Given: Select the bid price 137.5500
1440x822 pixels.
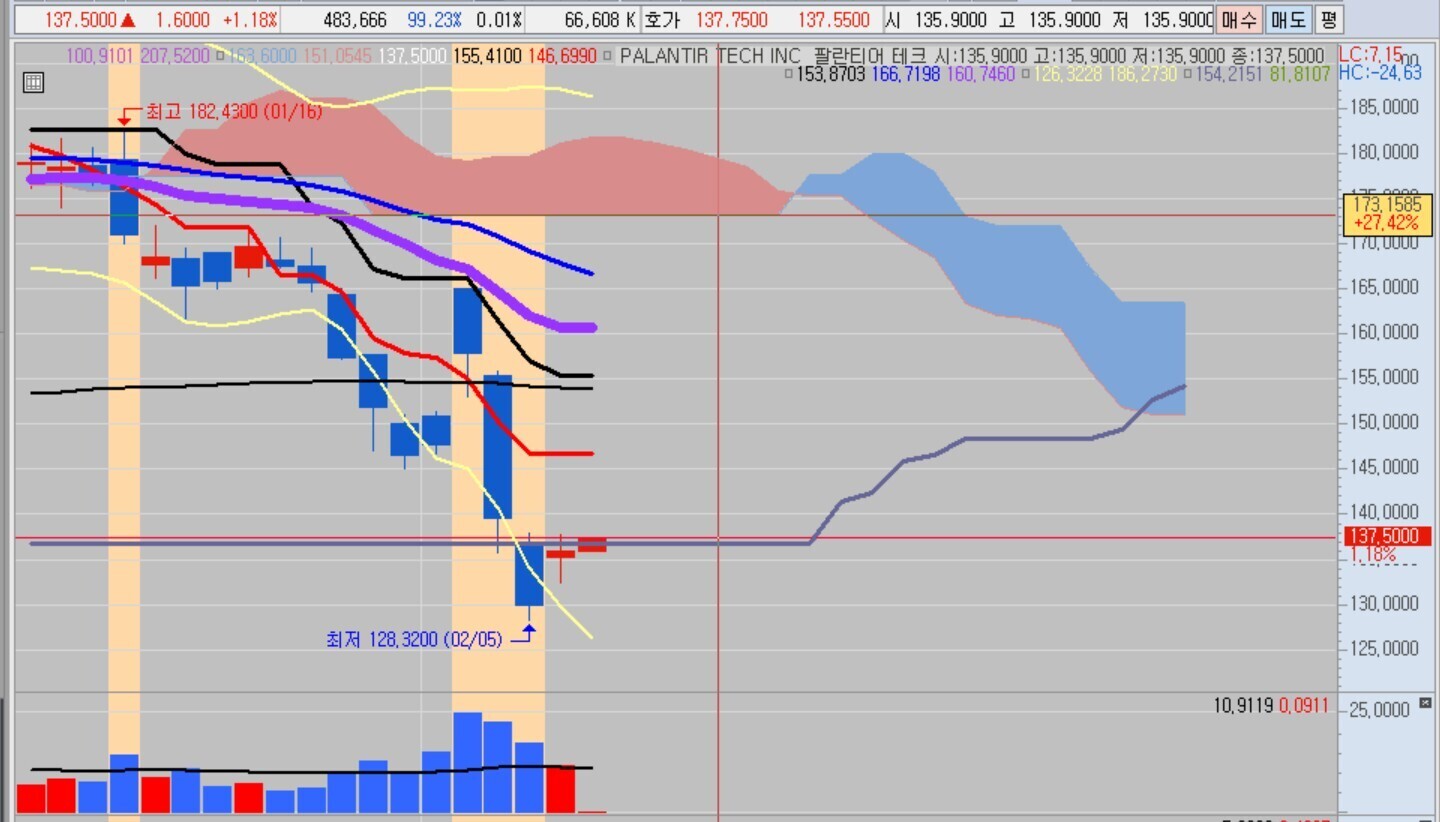Looking at the screenshot, I should [x=834, y=20].
